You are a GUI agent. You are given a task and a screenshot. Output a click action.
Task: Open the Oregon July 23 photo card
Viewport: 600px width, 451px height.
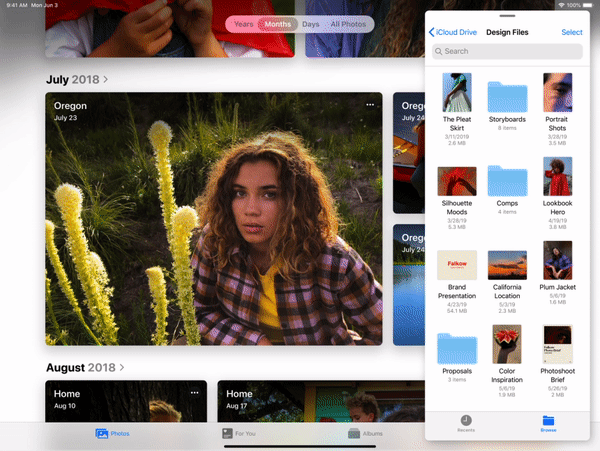(x=214, y=219)
